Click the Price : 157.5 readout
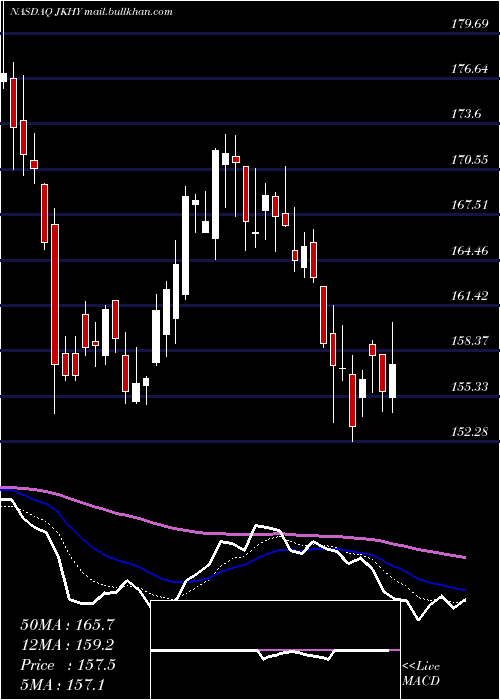Image resolution: width=500 pixels, height=700 pixels. click(x=68, y=665)
